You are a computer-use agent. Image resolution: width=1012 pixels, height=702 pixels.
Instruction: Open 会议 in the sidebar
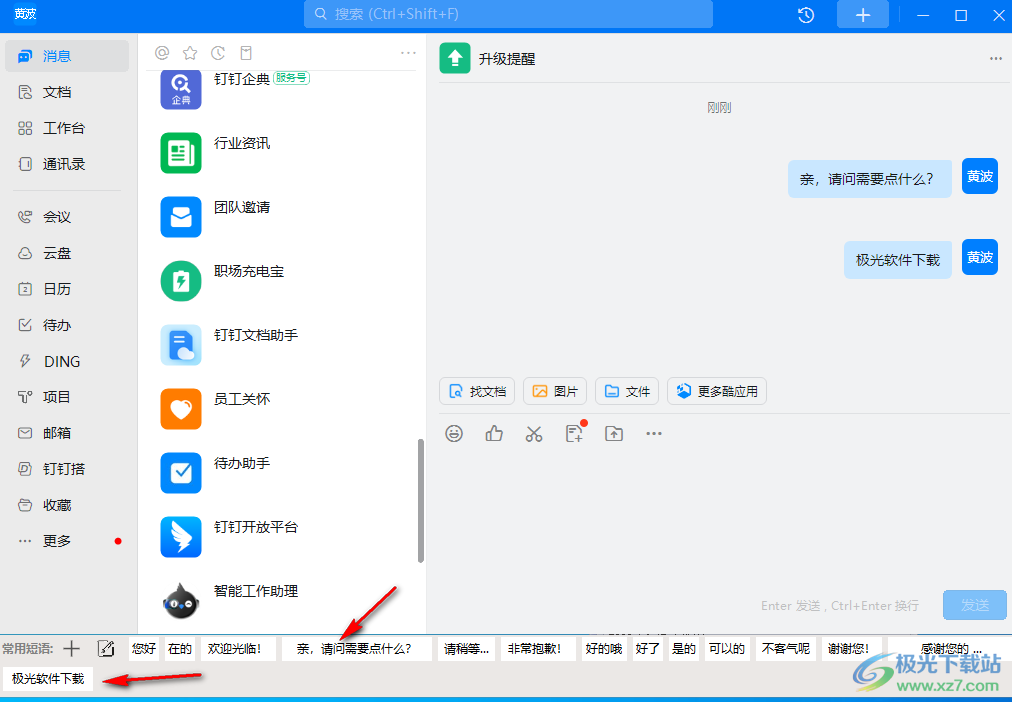tap(67, 217)
